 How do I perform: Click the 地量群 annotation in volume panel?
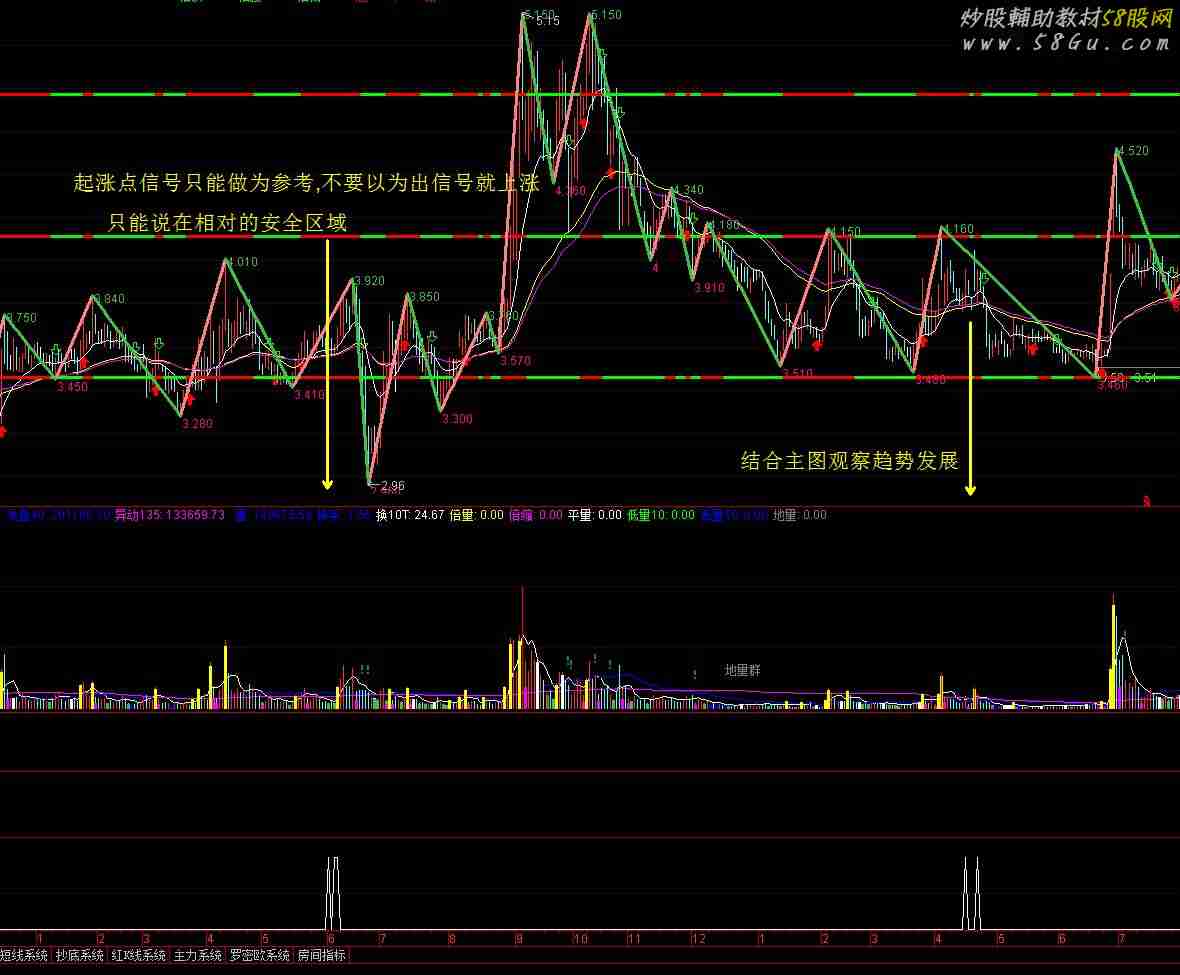(742, 670)
